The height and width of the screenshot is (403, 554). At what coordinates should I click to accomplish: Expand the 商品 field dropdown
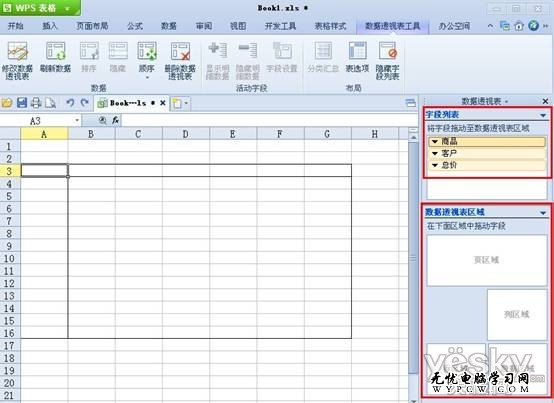pyautogui.click(x=435, y=142)
